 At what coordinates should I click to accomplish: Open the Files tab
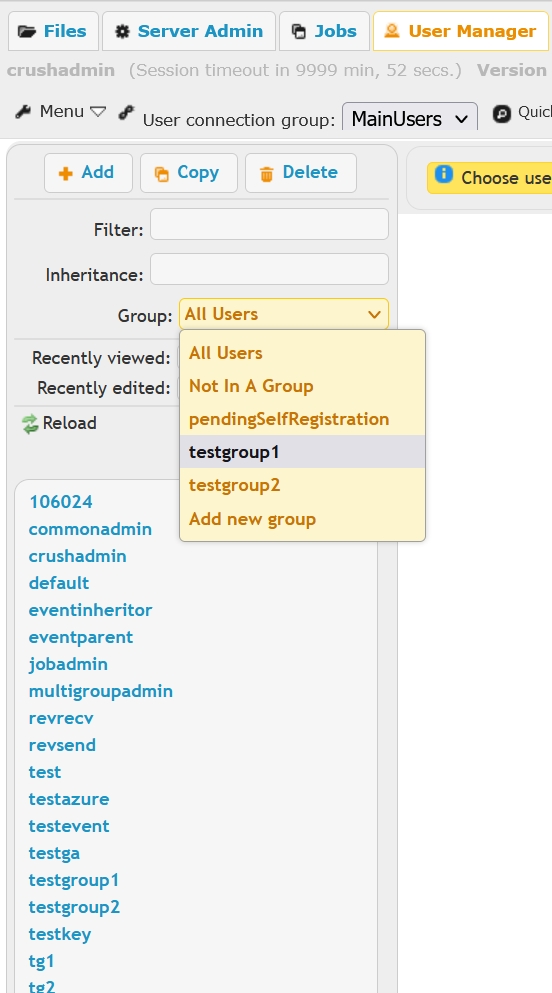(x=53, y=31)
